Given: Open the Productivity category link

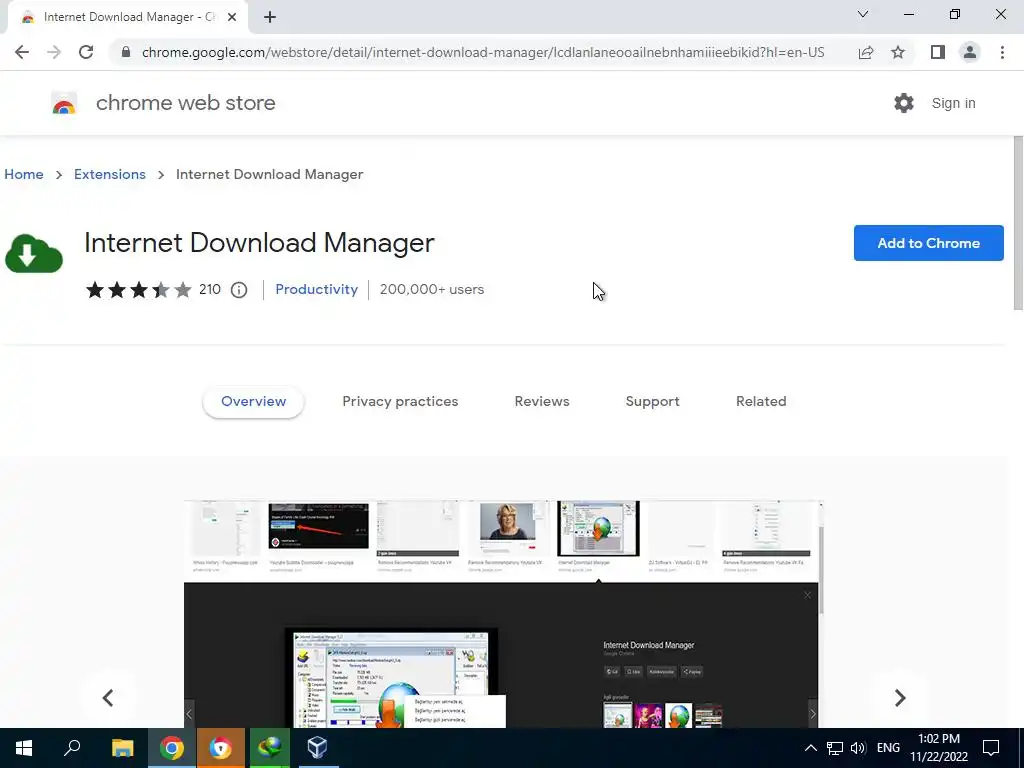Looking at the screenshot, I should coord(316,289).
